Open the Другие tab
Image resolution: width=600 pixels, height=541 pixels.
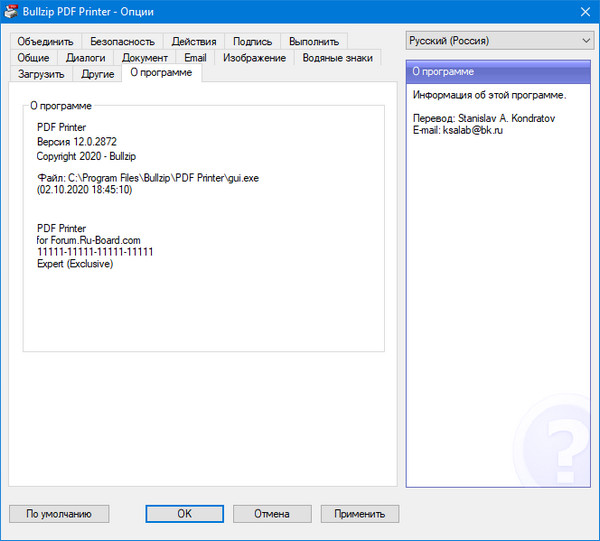tap(97, 74)
